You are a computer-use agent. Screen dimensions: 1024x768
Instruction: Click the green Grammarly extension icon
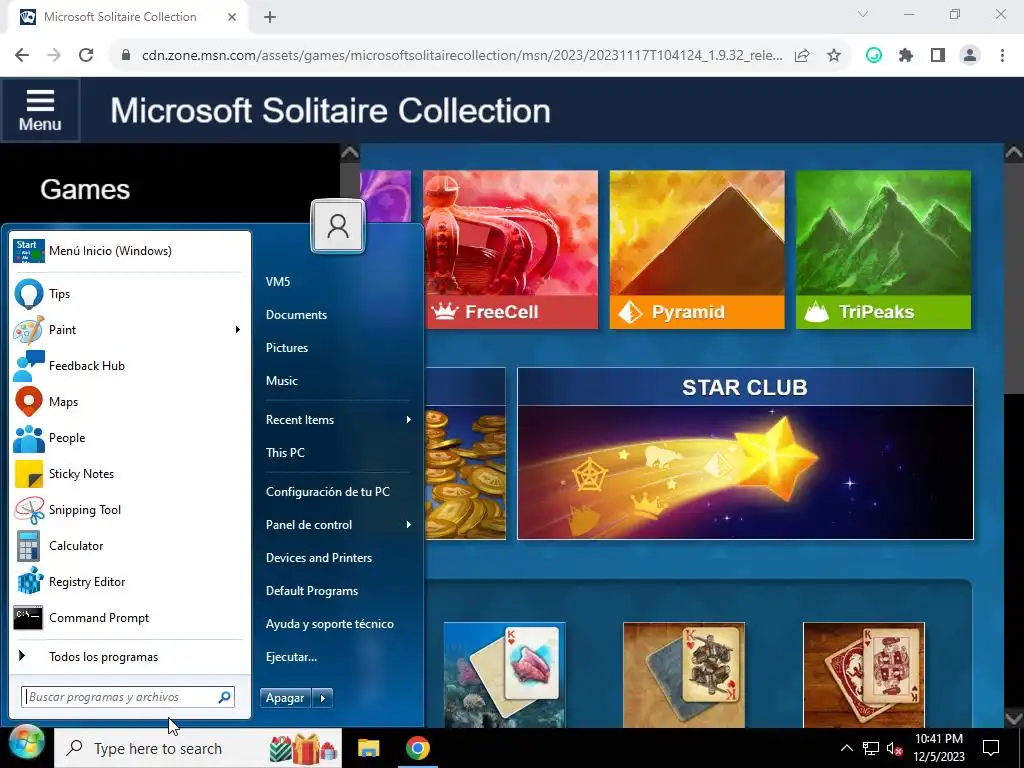click(x=874, y=55)
